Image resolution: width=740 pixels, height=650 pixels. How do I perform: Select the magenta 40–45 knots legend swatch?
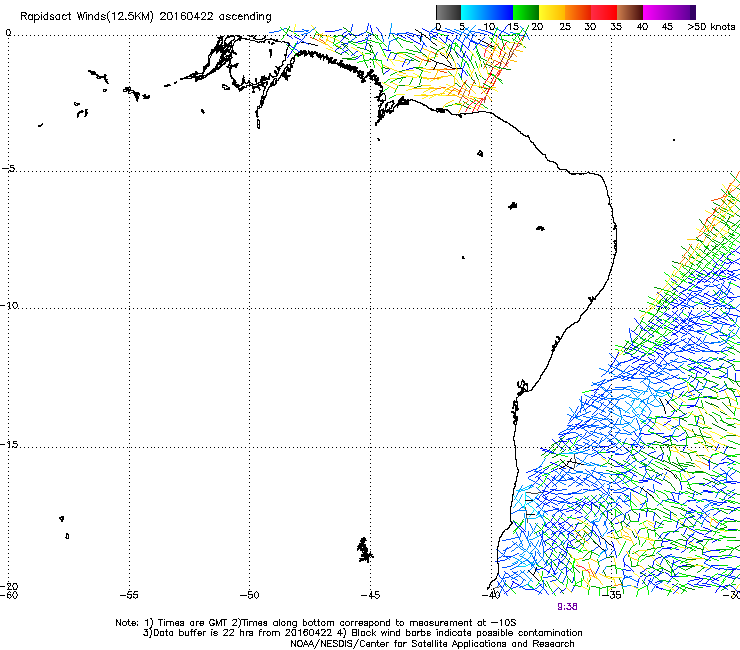pos(656,12)
